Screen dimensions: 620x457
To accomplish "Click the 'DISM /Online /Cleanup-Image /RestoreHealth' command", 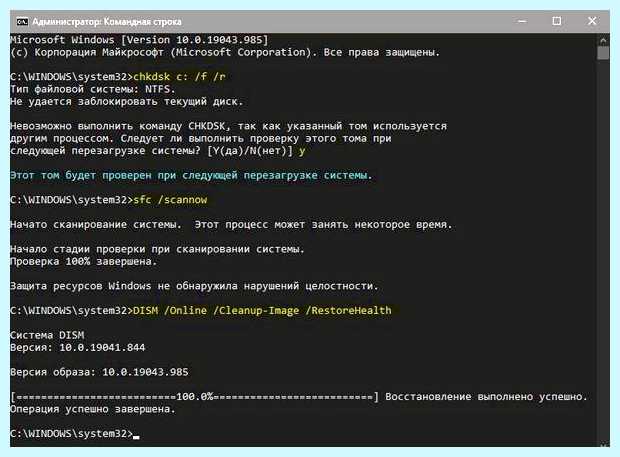I will coord(262,310).
